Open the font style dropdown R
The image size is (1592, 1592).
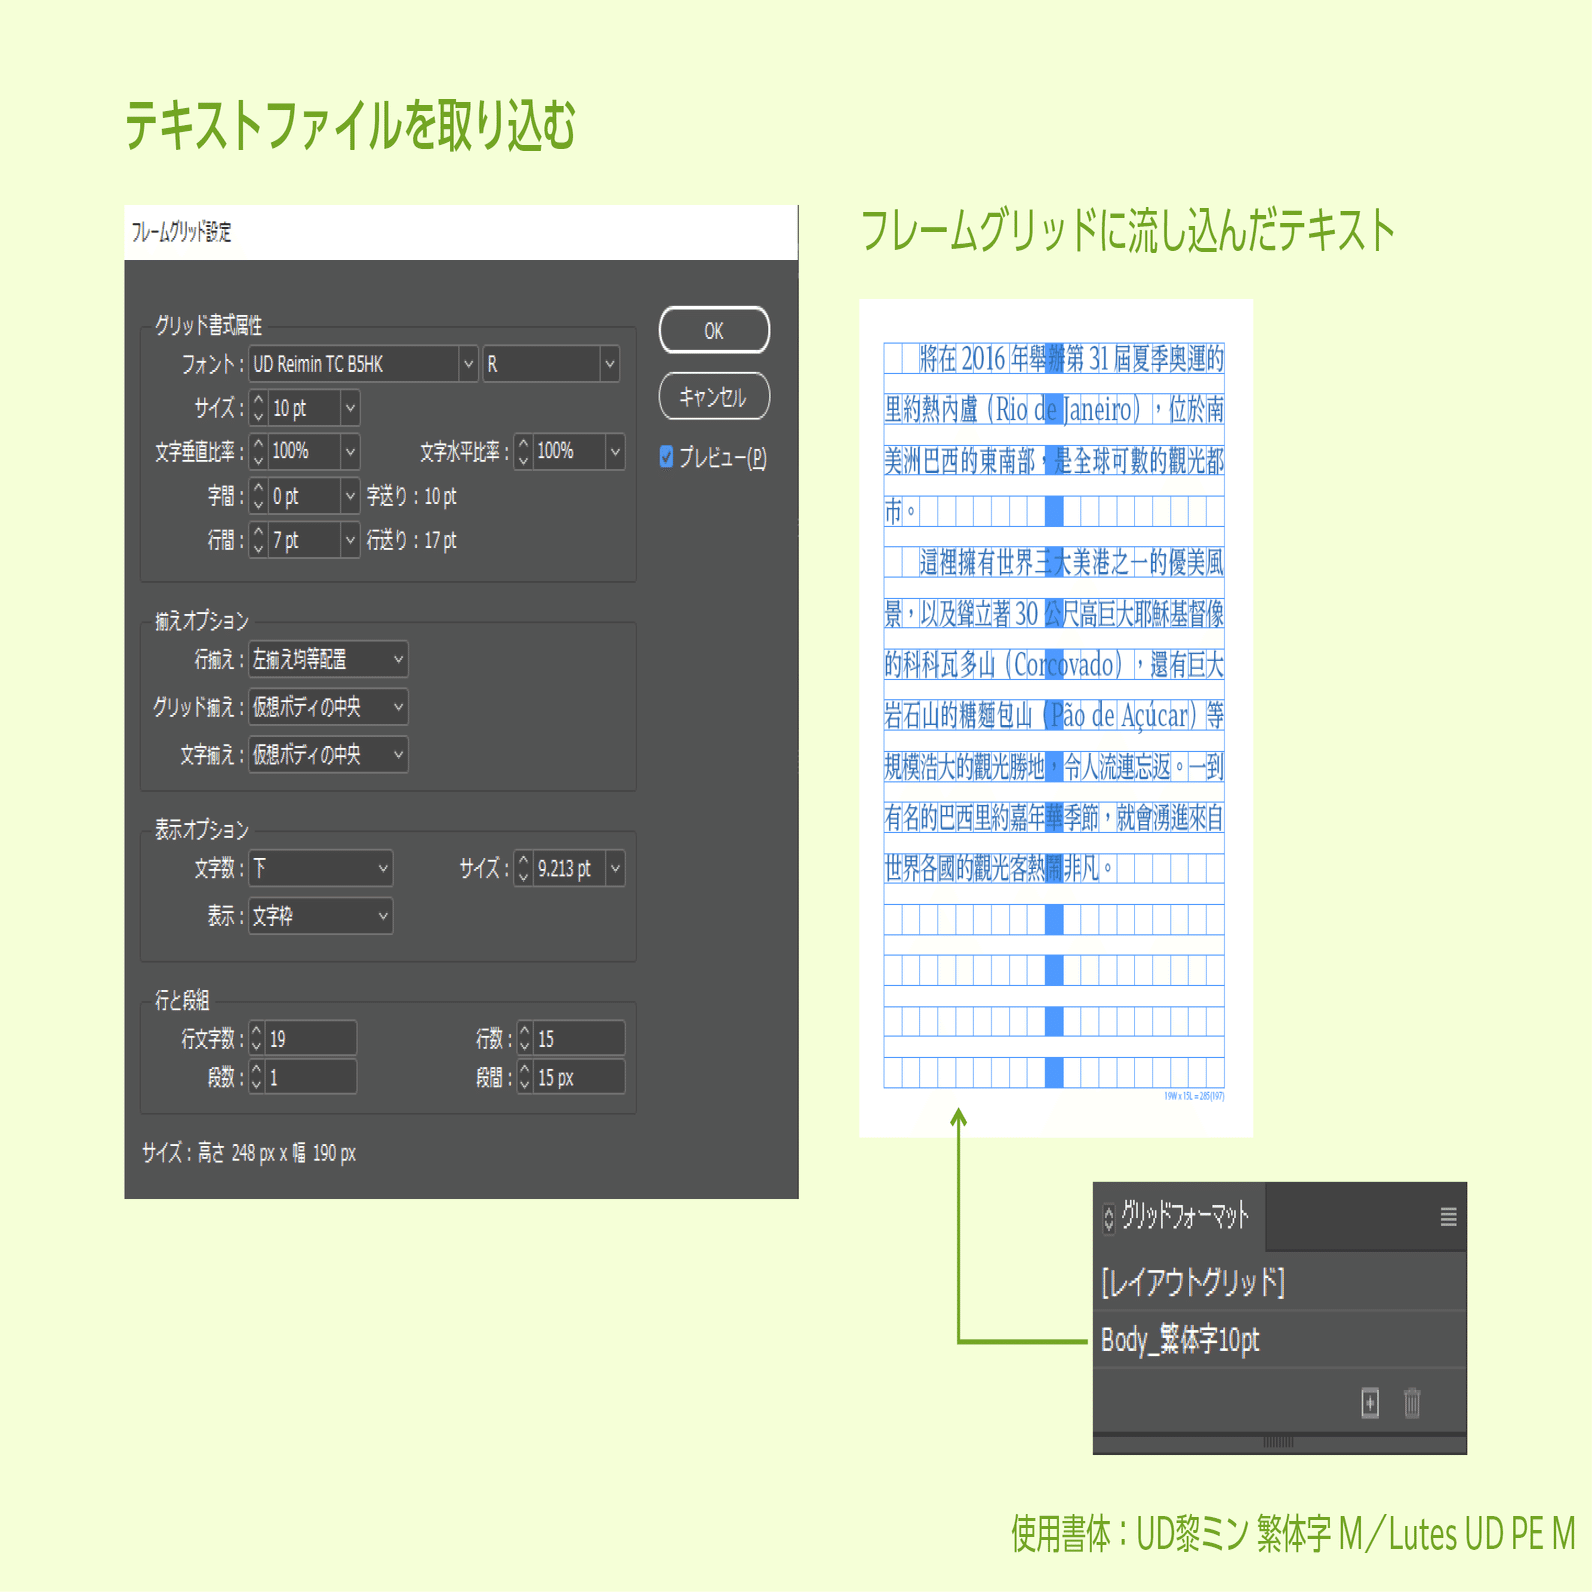(551, 364)
